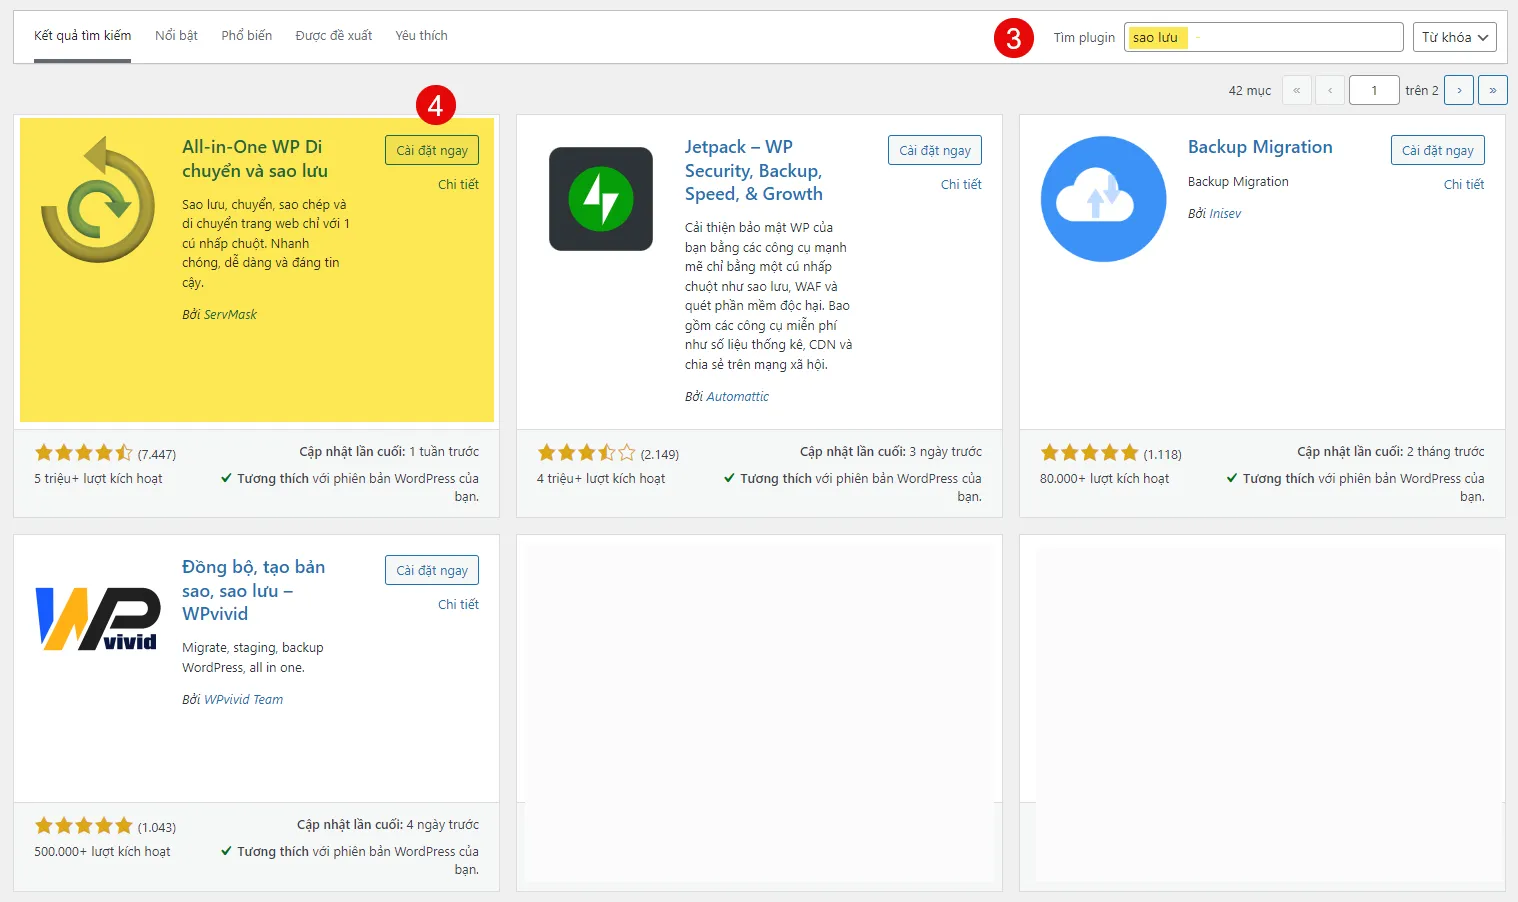Install the WPvivid plugin now
1518x902 pixels.
(432, 570)
